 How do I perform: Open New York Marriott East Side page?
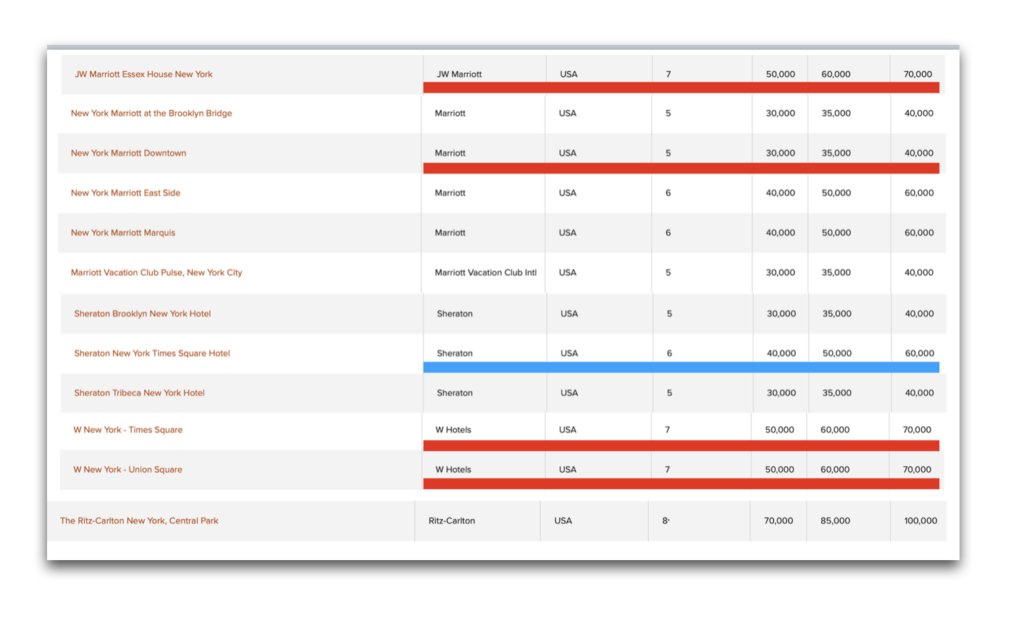[x=125, y=193]
